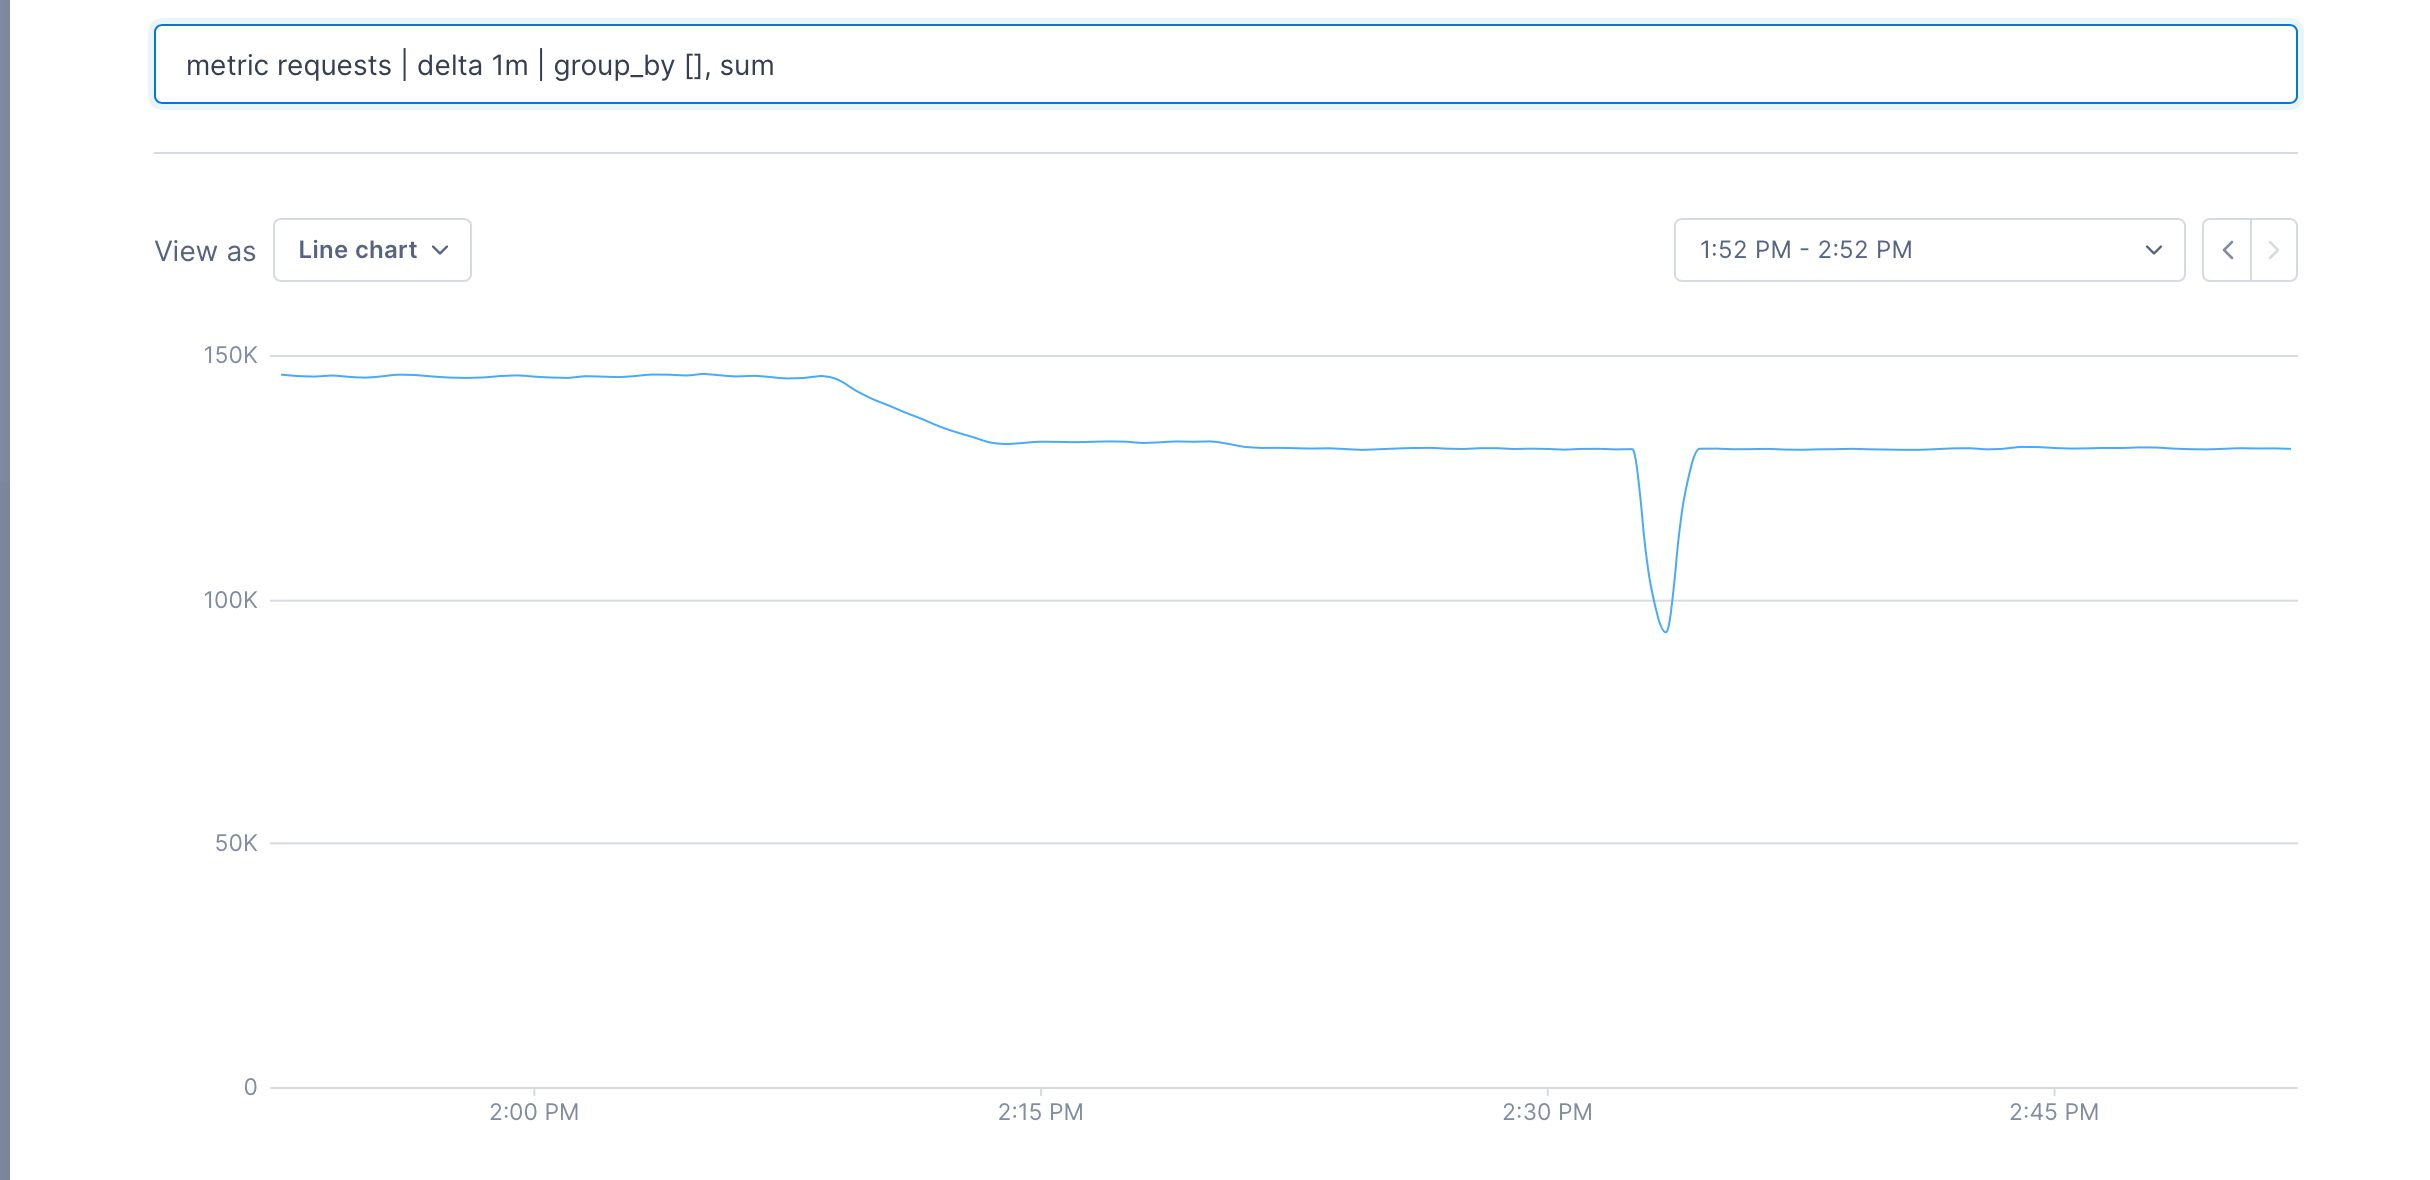Select the 2:45 PM x-axis label

pyautogui.click(x=2054, y=1112)
